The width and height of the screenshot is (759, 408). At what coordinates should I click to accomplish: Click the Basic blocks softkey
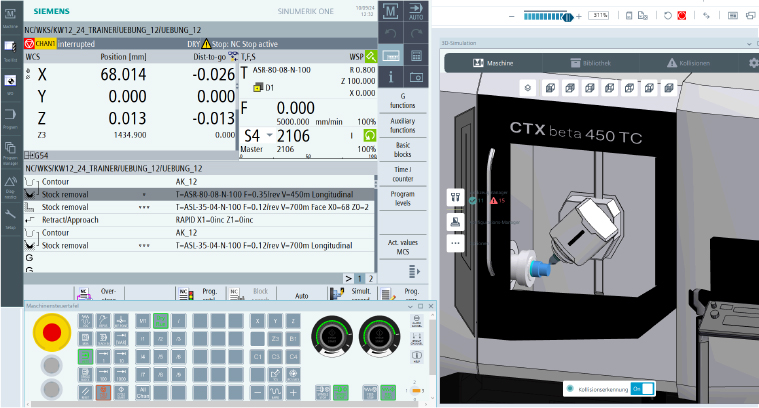[403, 150]
